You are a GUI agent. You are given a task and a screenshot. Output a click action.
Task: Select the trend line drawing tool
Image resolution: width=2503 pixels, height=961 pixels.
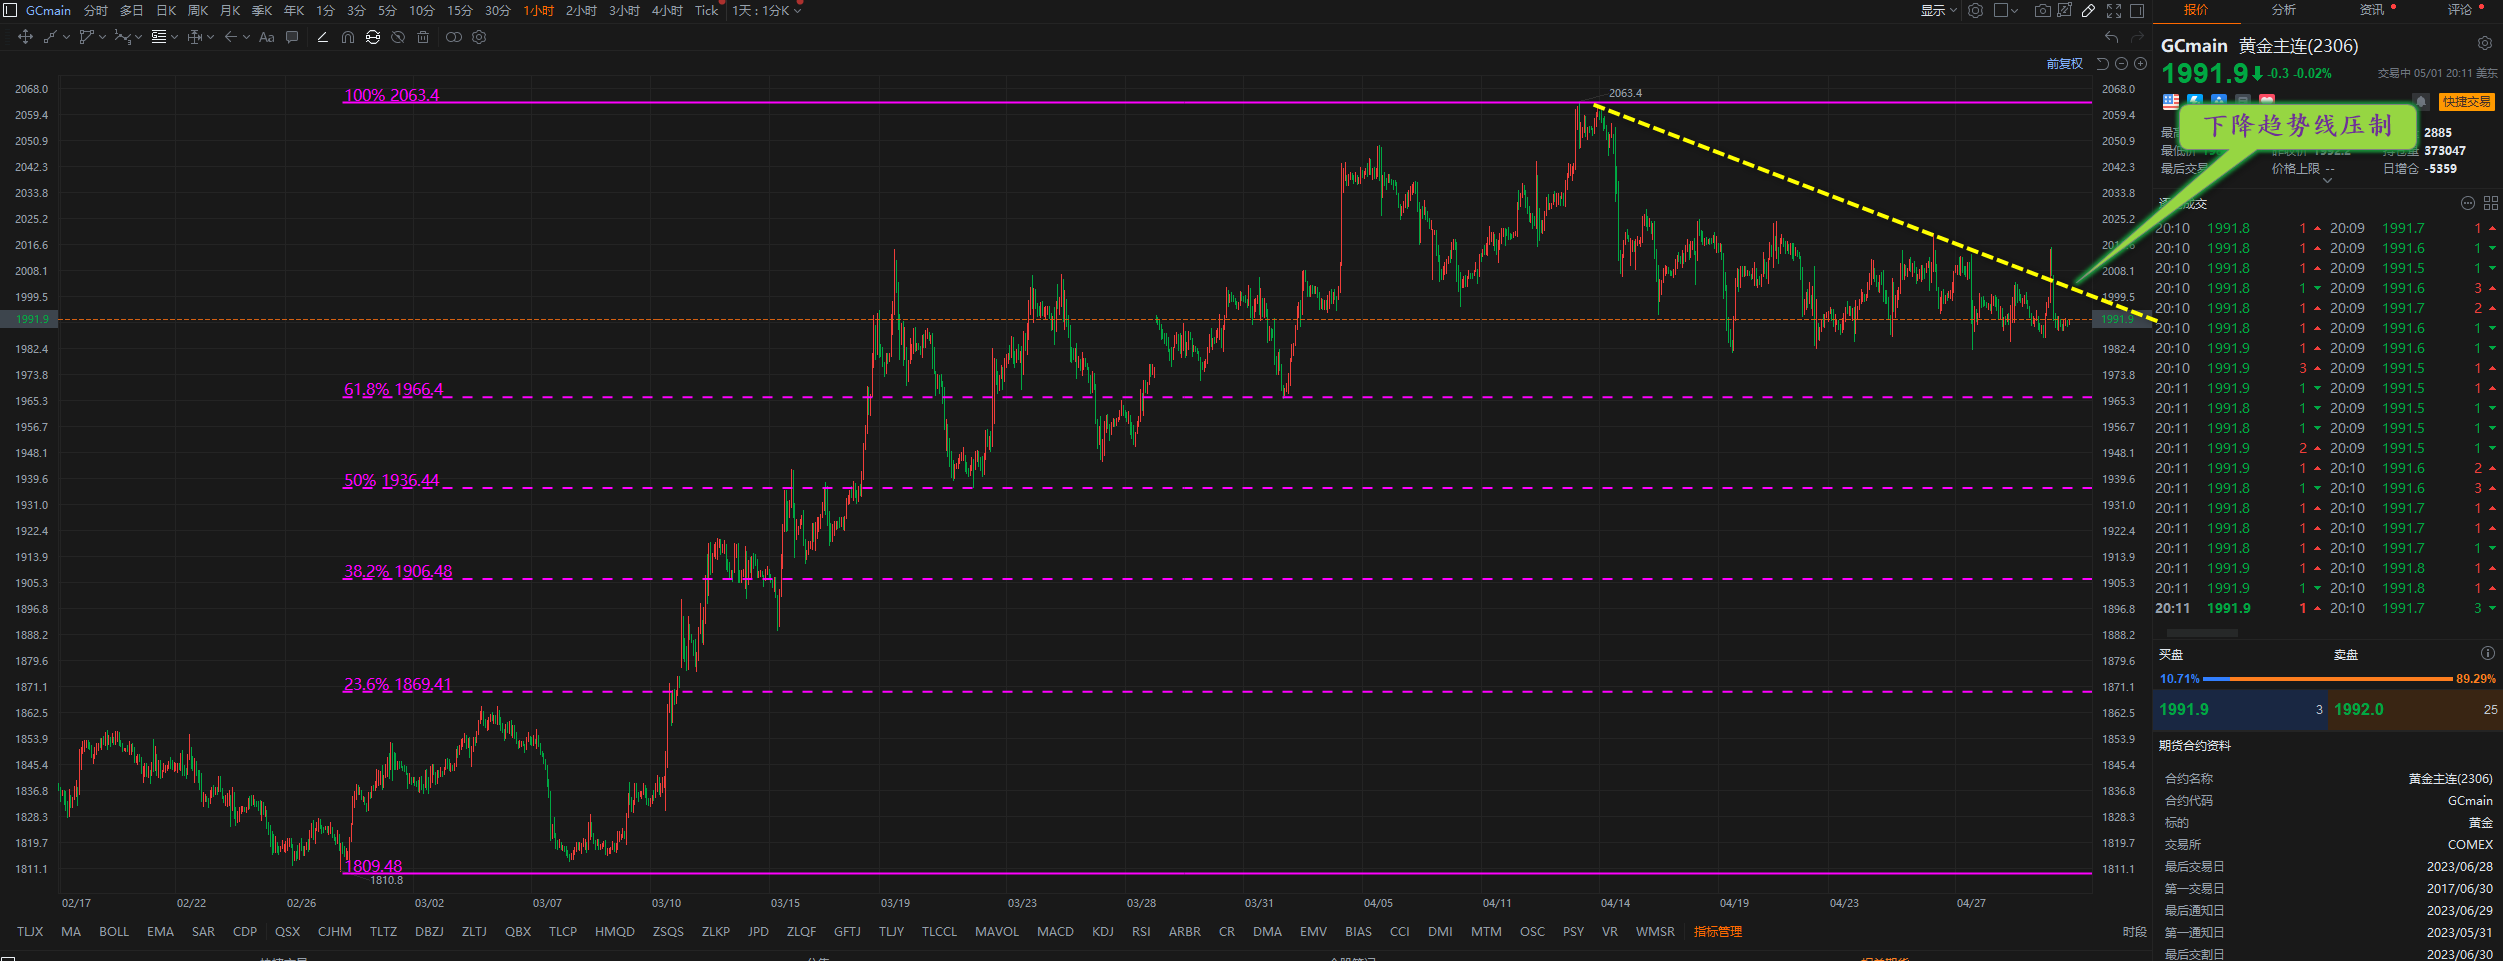pyautogui.click(x=50, y=37)
